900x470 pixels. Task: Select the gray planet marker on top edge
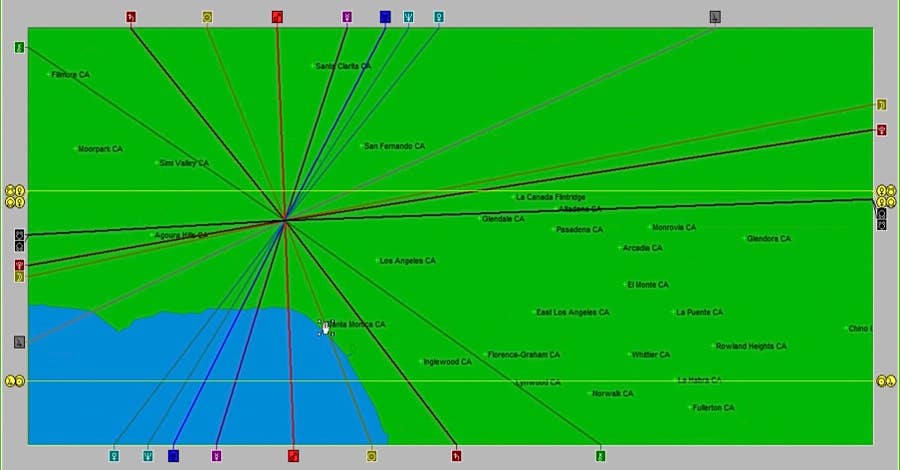715,17
